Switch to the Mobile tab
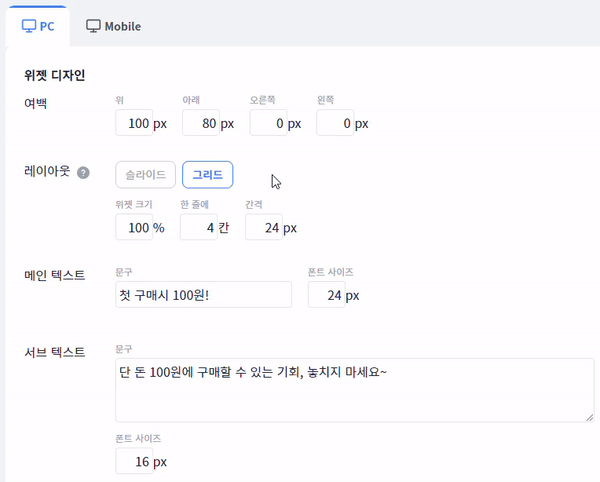600x482 pixels. point(112,26)
